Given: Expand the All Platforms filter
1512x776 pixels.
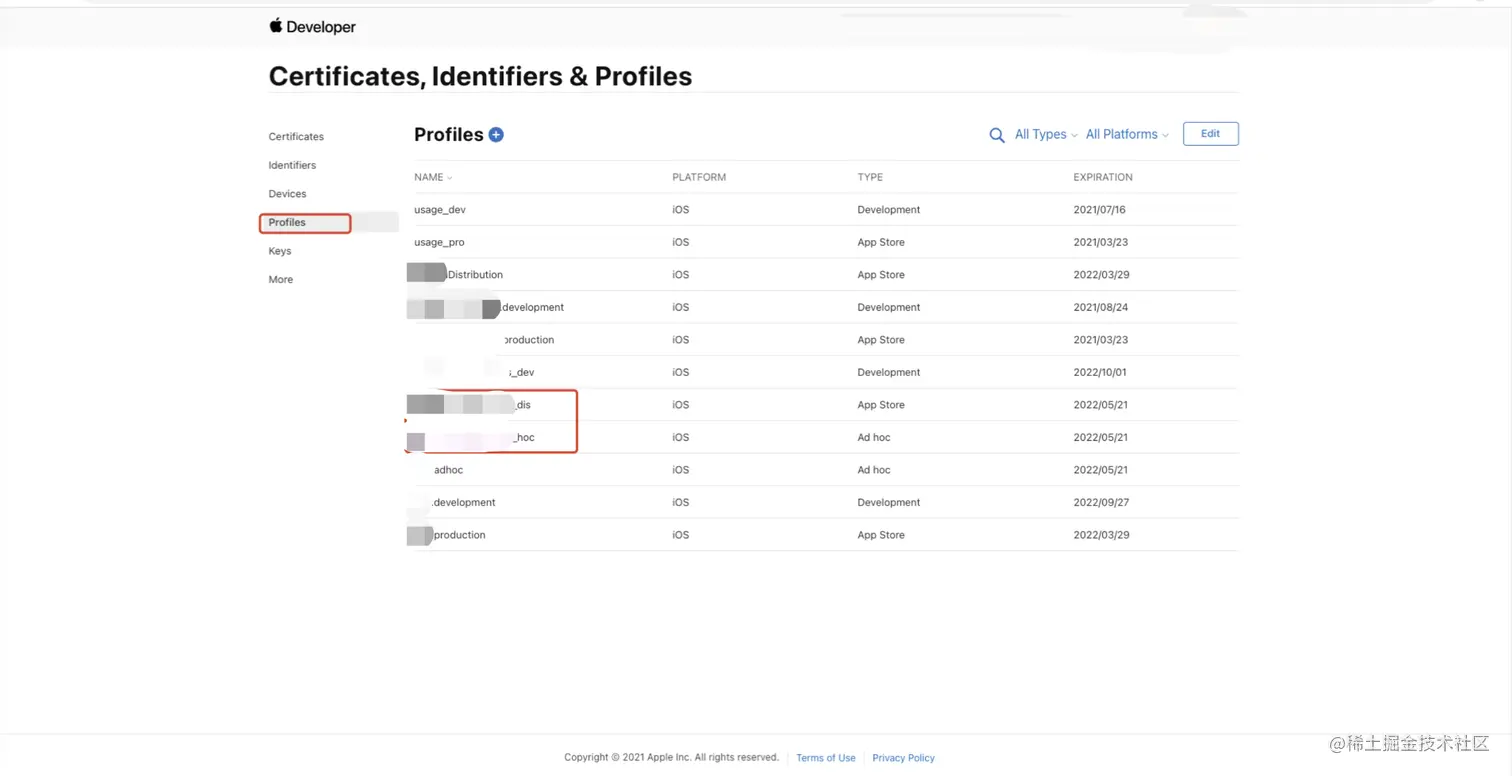Looking at the screenshot, I should tap(1127, 134).
